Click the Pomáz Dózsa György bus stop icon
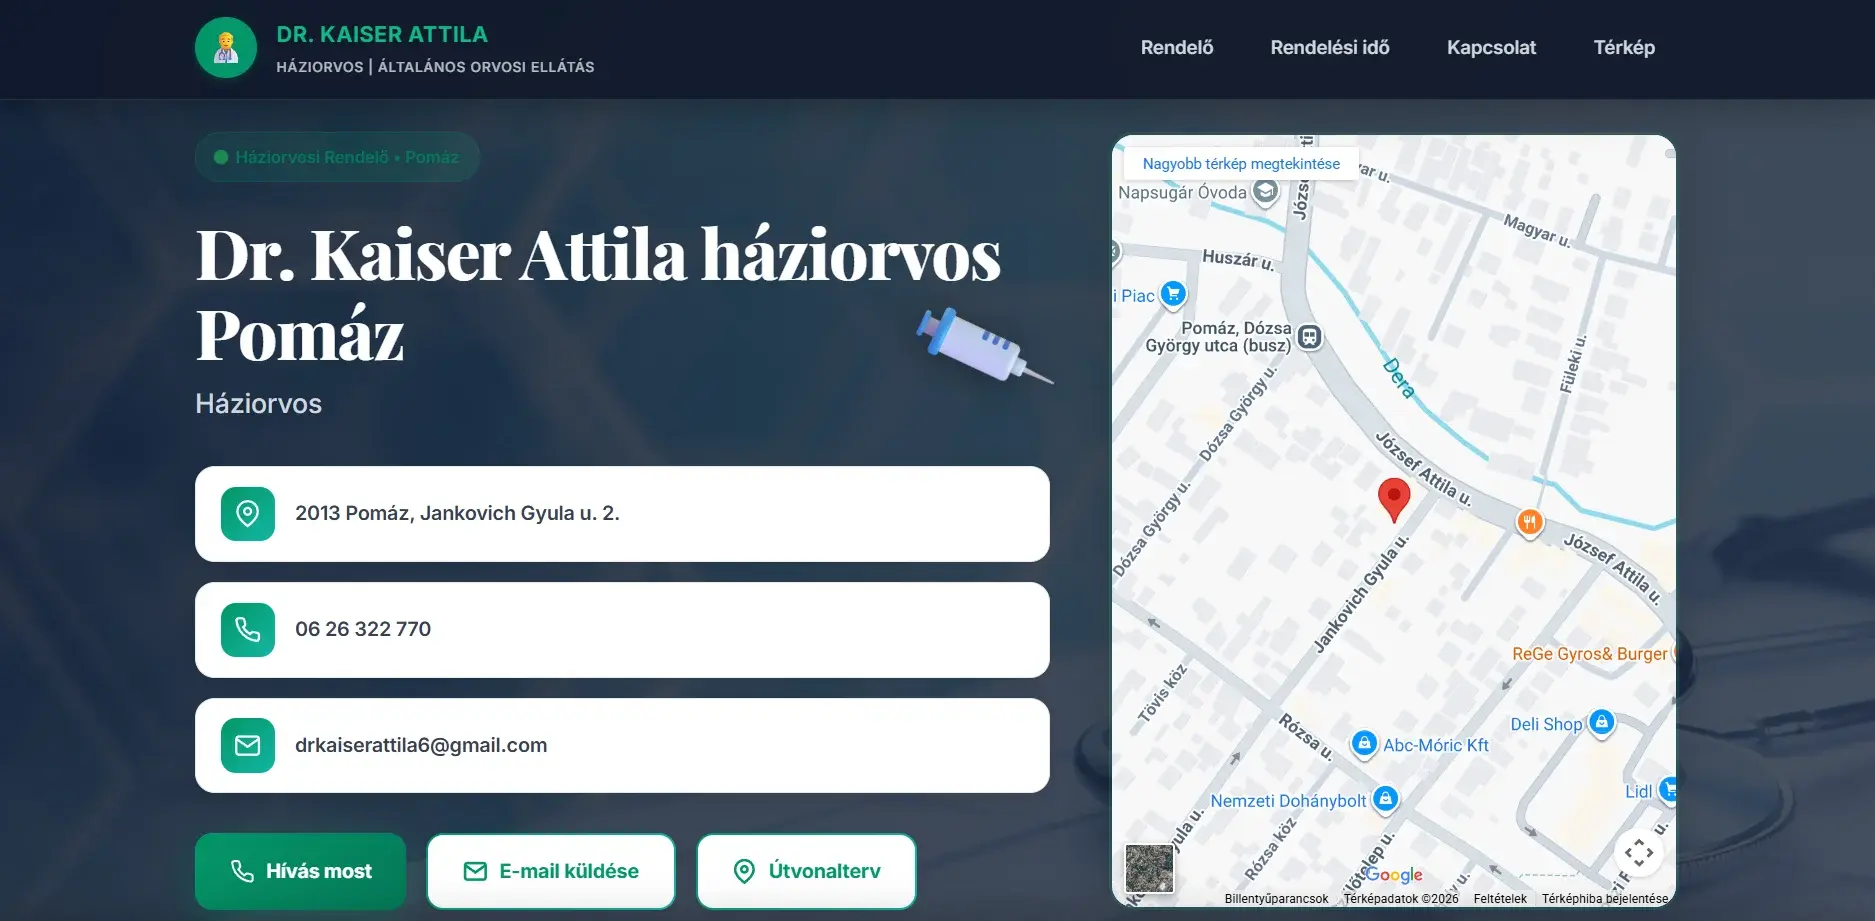 pyautogui.click(x=1309, y=337)
